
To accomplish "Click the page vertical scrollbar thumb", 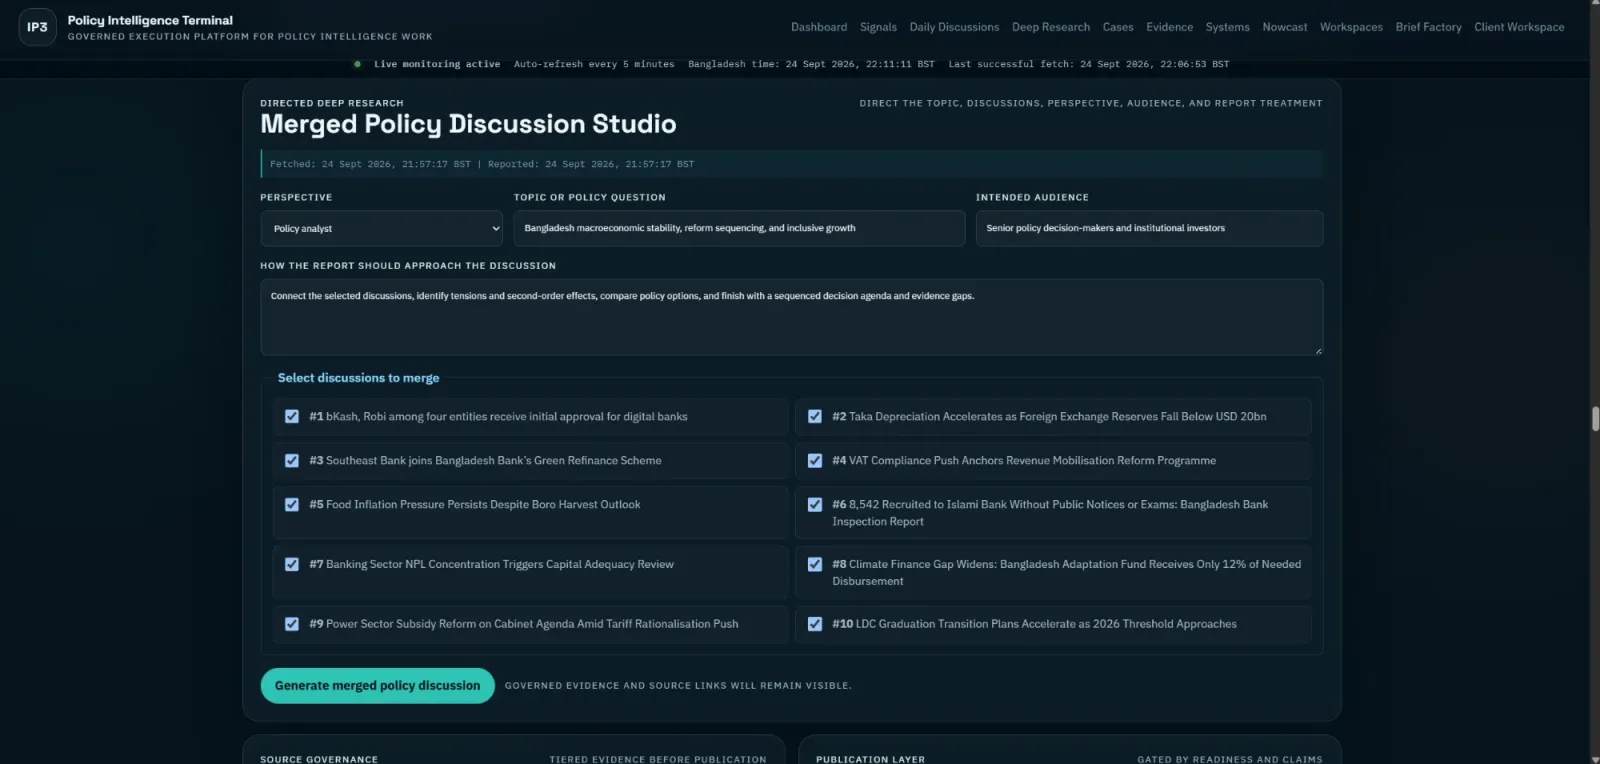I will pos(1595,419).
